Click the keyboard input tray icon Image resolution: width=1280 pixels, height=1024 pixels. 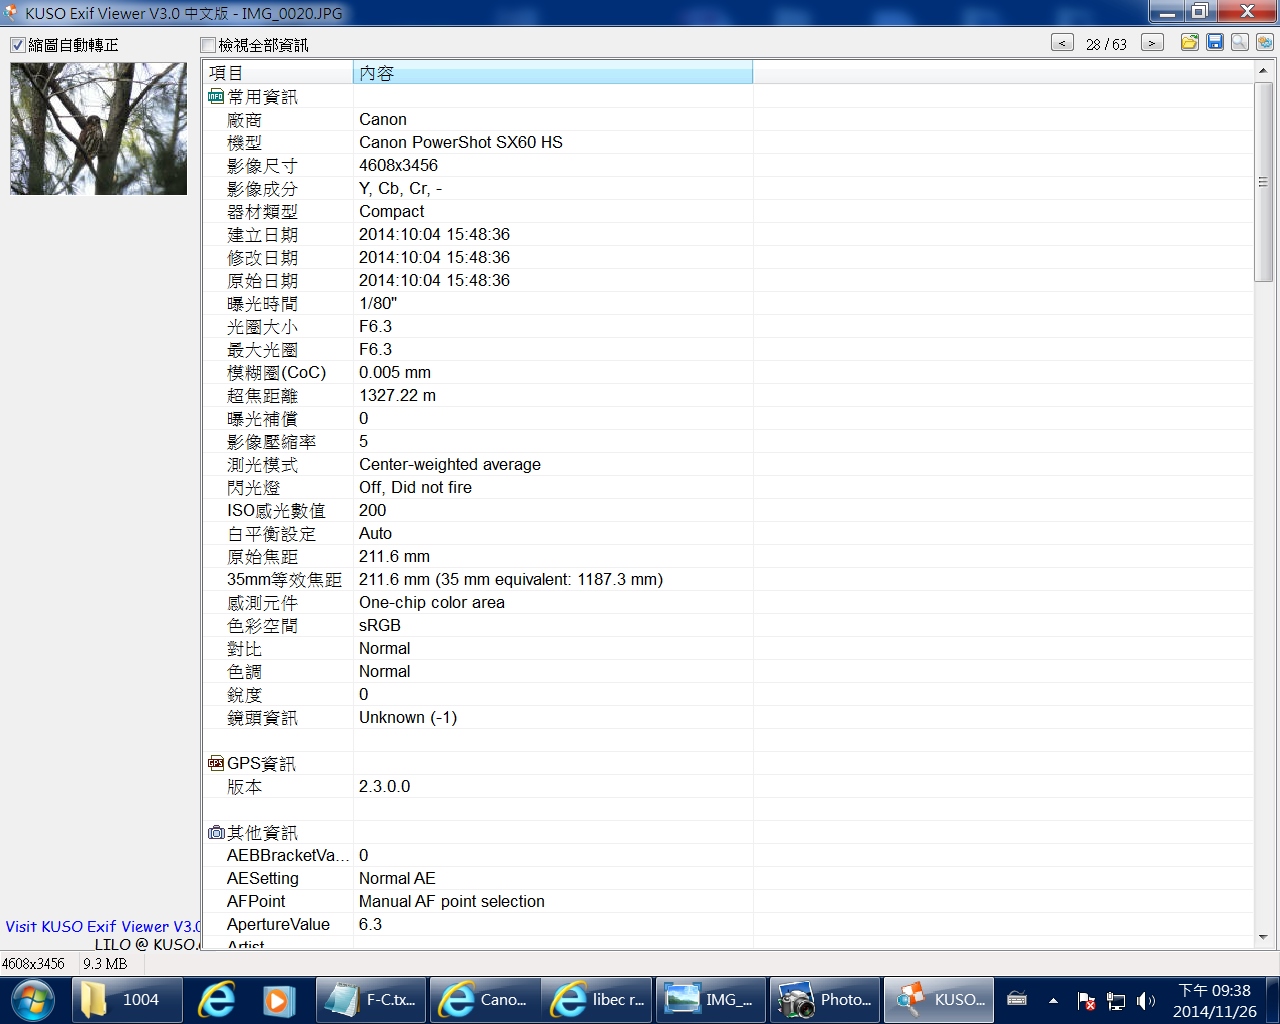coord(1017,999)
